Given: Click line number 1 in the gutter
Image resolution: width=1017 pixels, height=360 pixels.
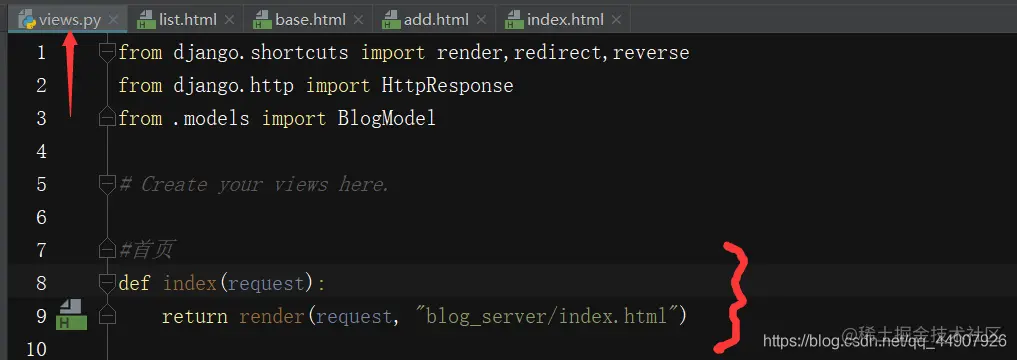Looking at the screenshot, I should click(42, 53).
